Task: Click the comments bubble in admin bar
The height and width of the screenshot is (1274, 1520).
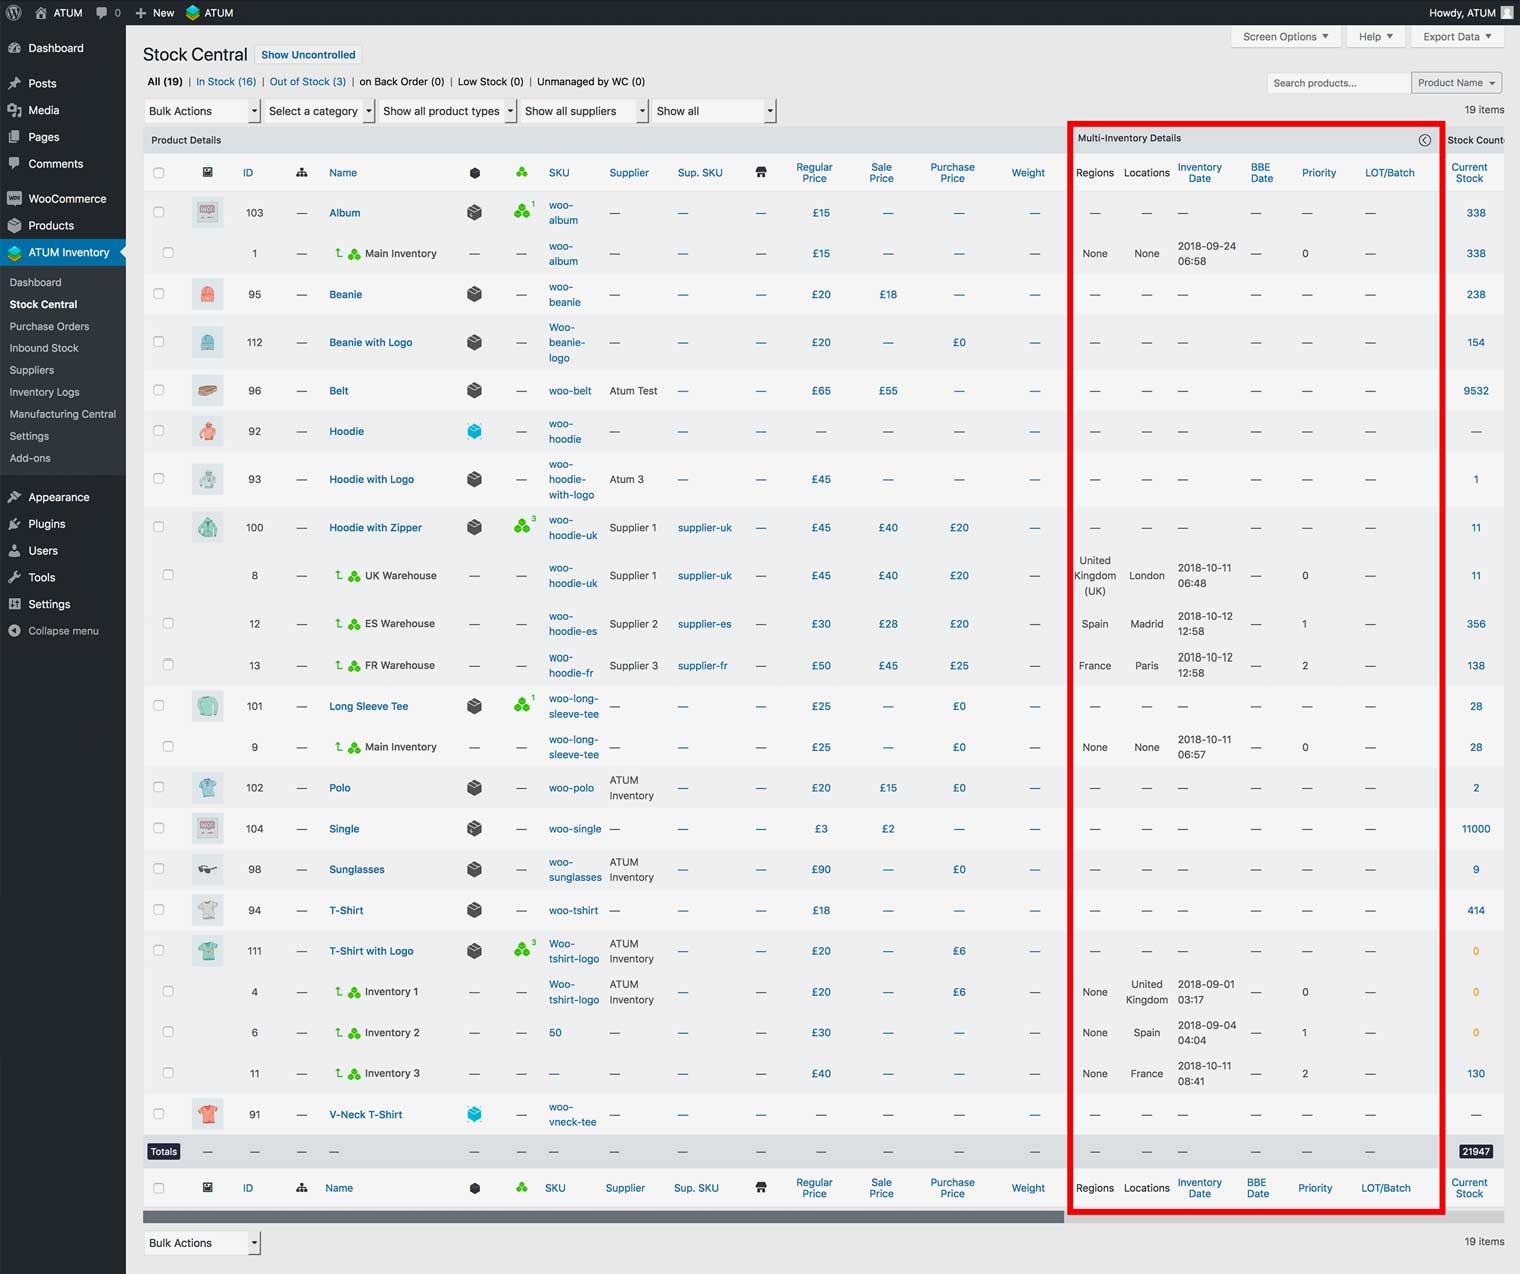Action: pos(102,13)
